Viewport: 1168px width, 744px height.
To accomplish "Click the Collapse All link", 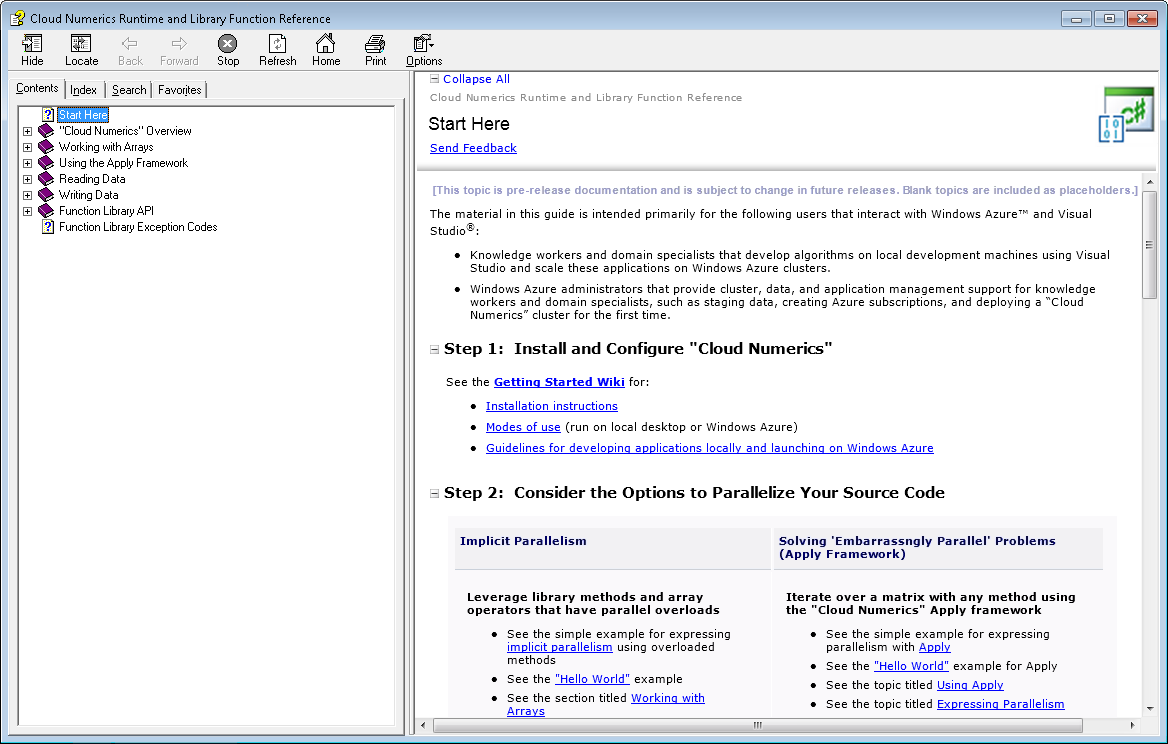I will coord(477,79).
